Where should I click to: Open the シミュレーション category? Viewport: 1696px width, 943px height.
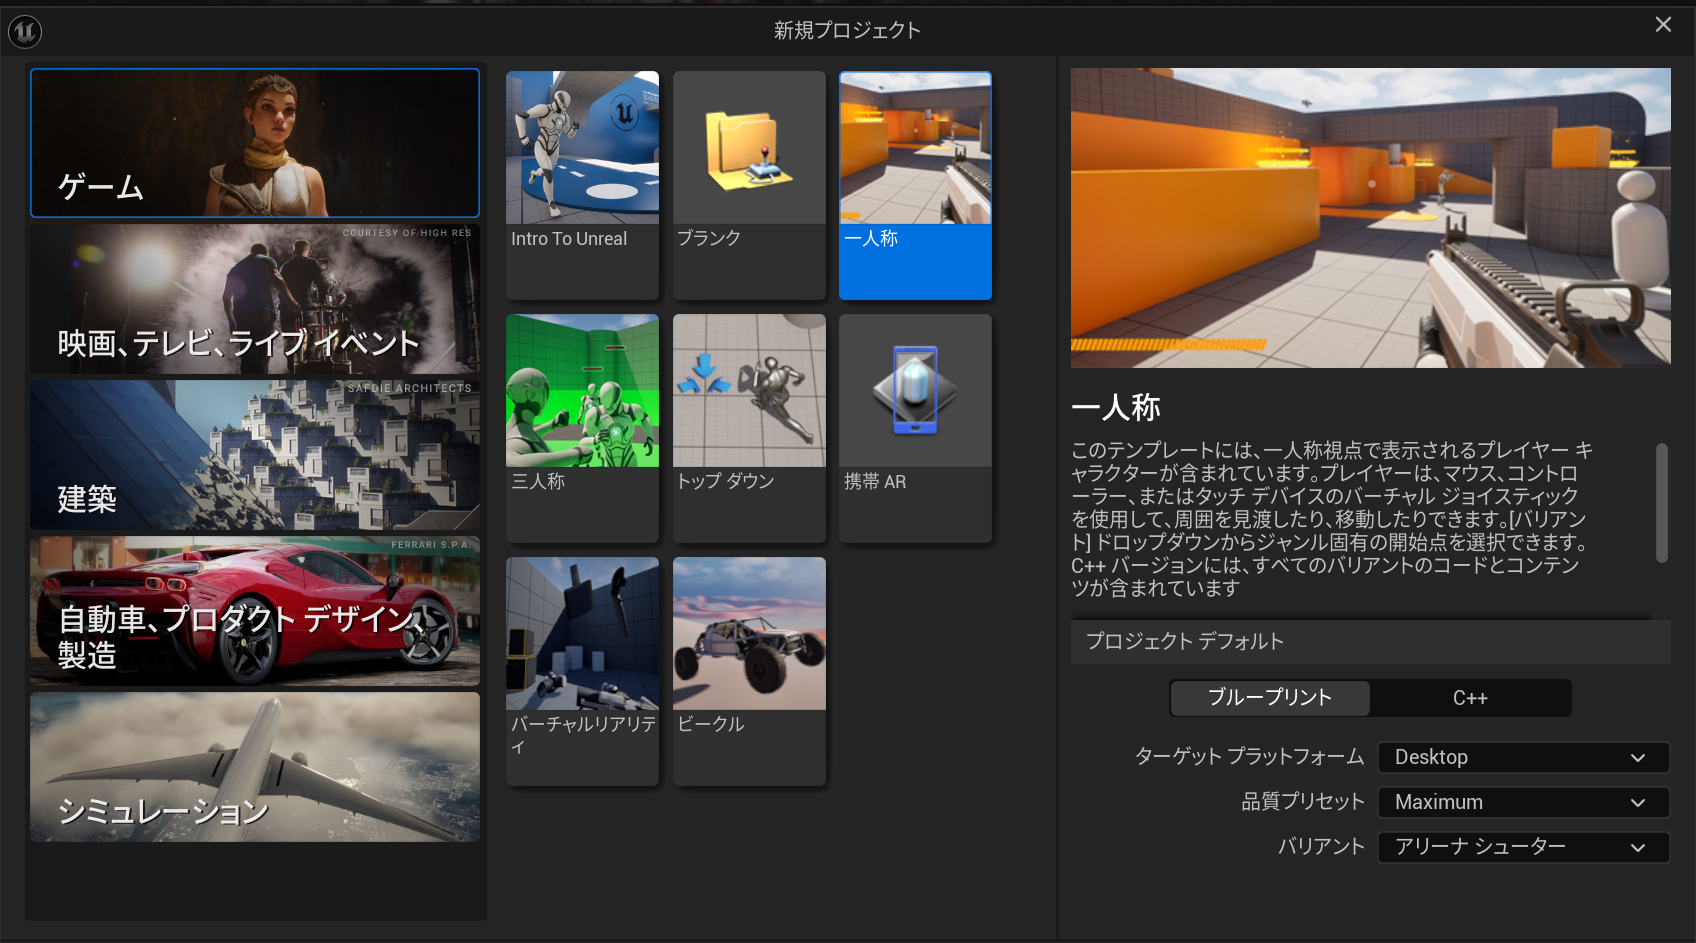[x=255, y=767]
